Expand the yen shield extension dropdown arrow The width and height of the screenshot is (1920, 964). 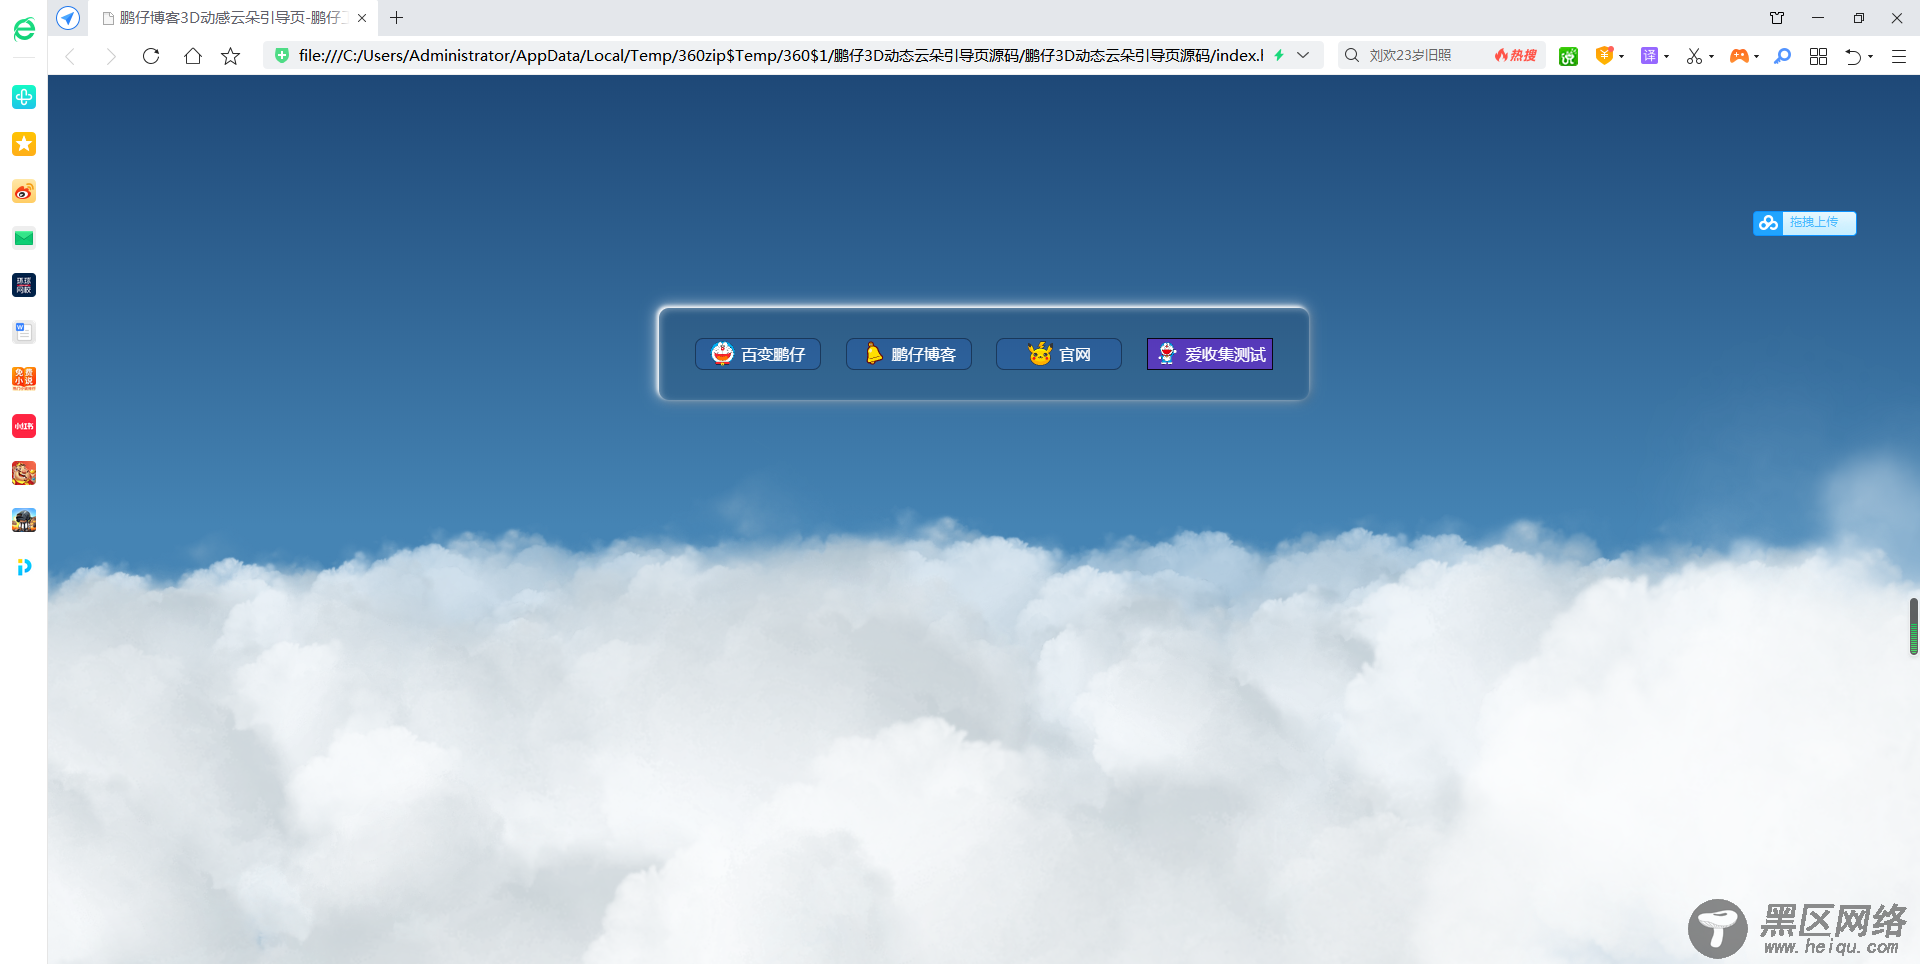point(1621,56)
